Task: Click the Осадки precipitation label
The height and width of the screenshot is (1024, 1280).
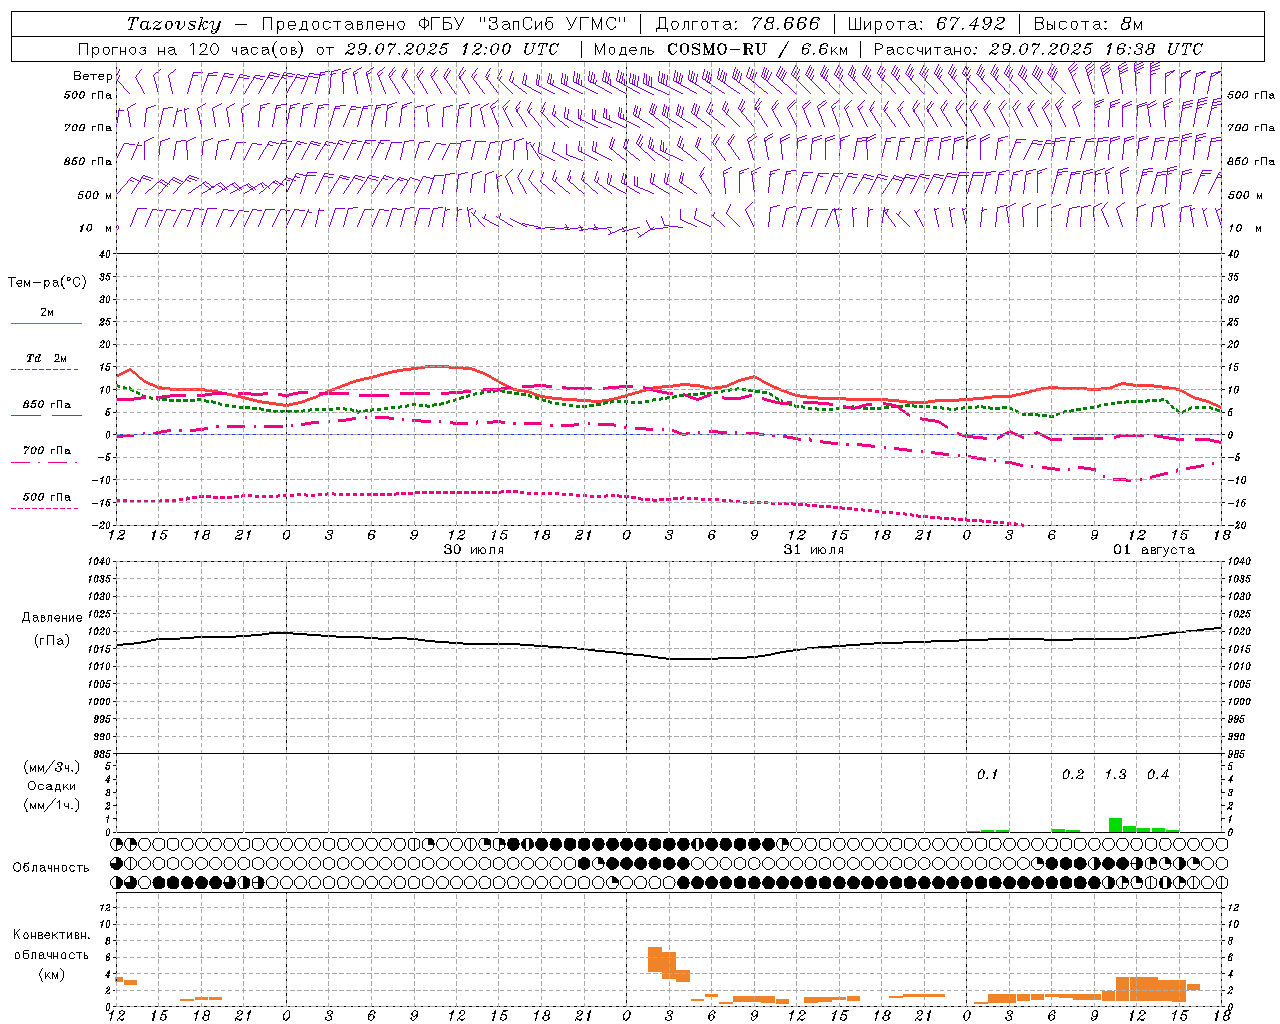Action: tap(52, 786)
